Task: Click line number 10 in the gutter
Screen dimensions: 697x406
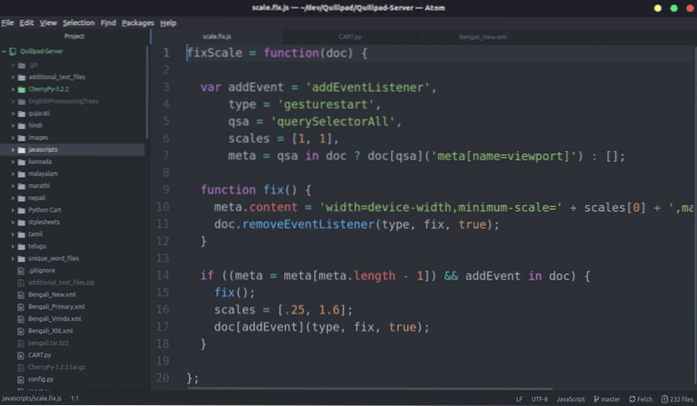Action: pos(163,207)
